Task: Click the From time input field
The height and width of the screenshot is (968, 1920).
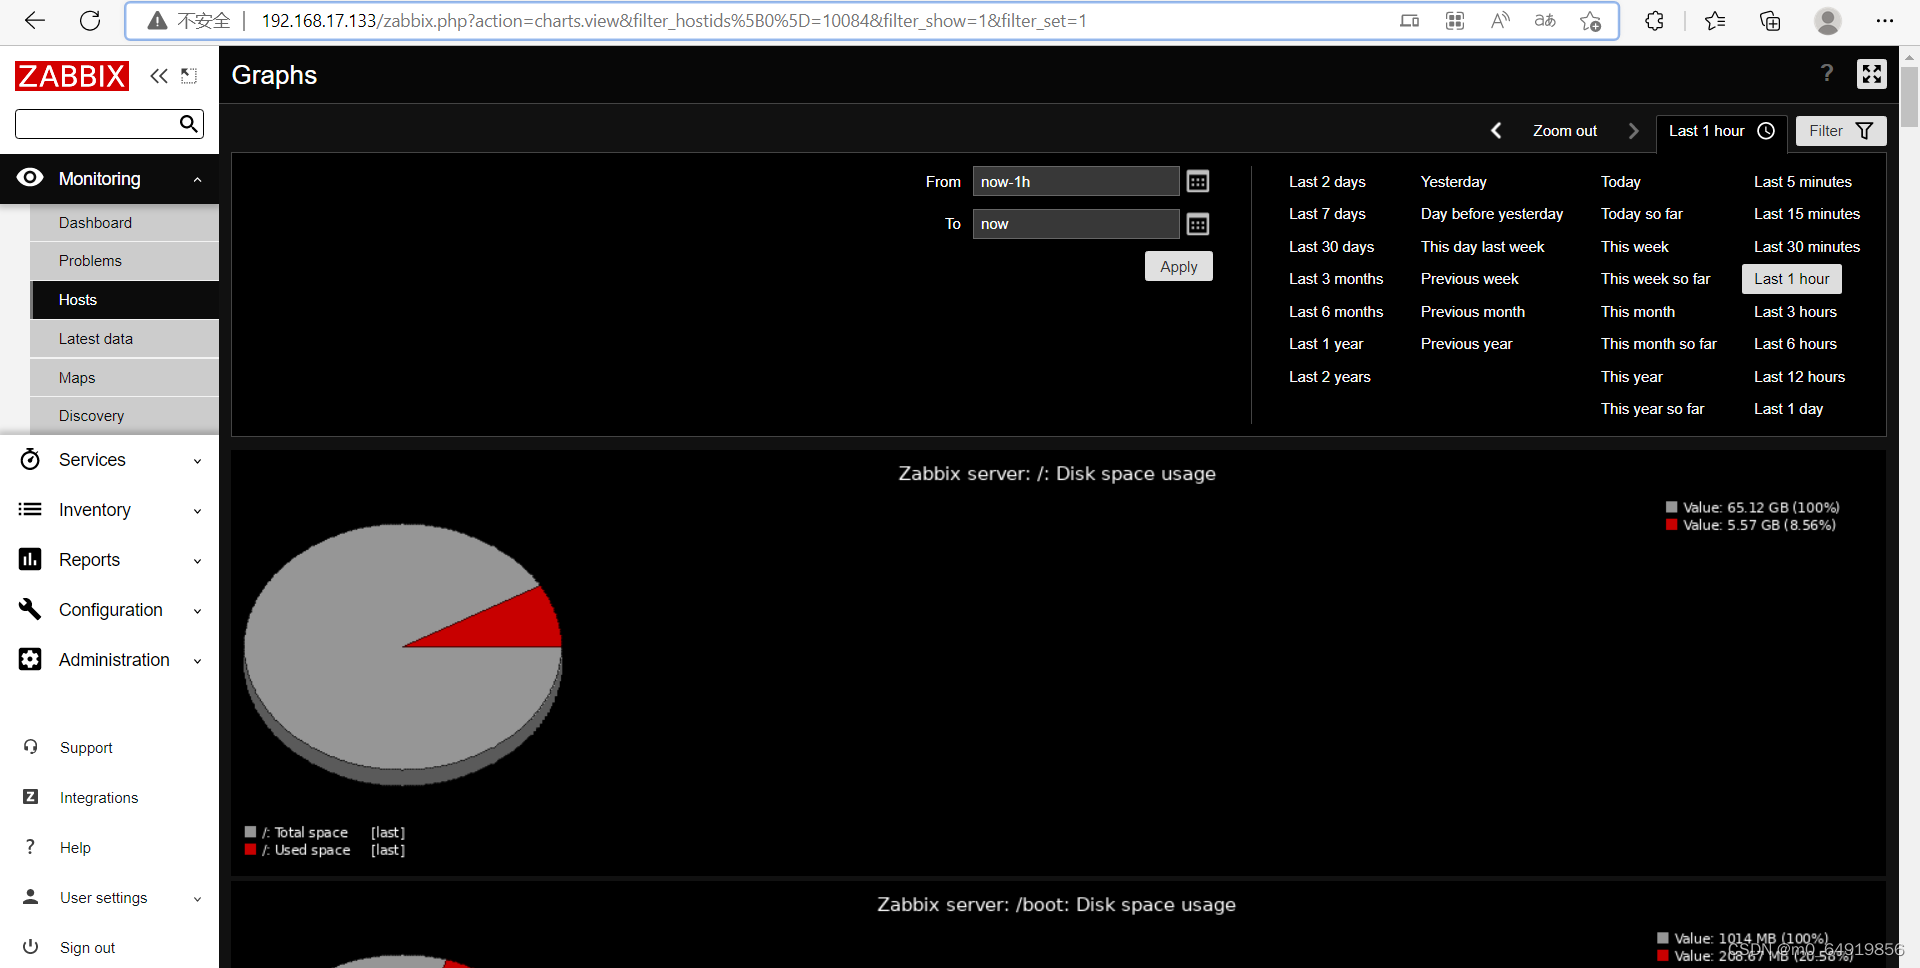Action: click(1076, 181)
